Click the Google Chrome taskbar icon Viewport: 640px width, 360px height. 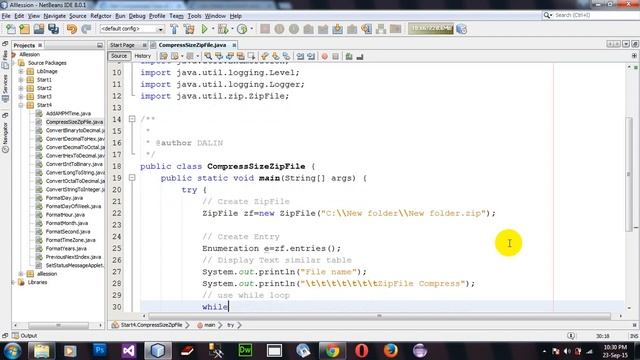pyautogui.click(x=332, y=351)
